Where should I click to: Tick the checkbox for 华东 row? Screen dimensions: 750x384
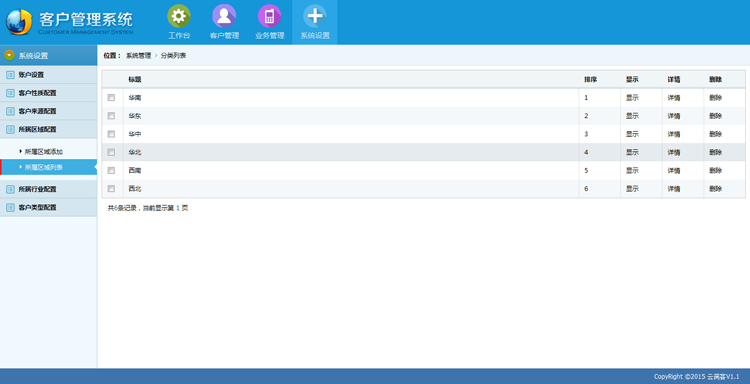click(x=111, y=116)
